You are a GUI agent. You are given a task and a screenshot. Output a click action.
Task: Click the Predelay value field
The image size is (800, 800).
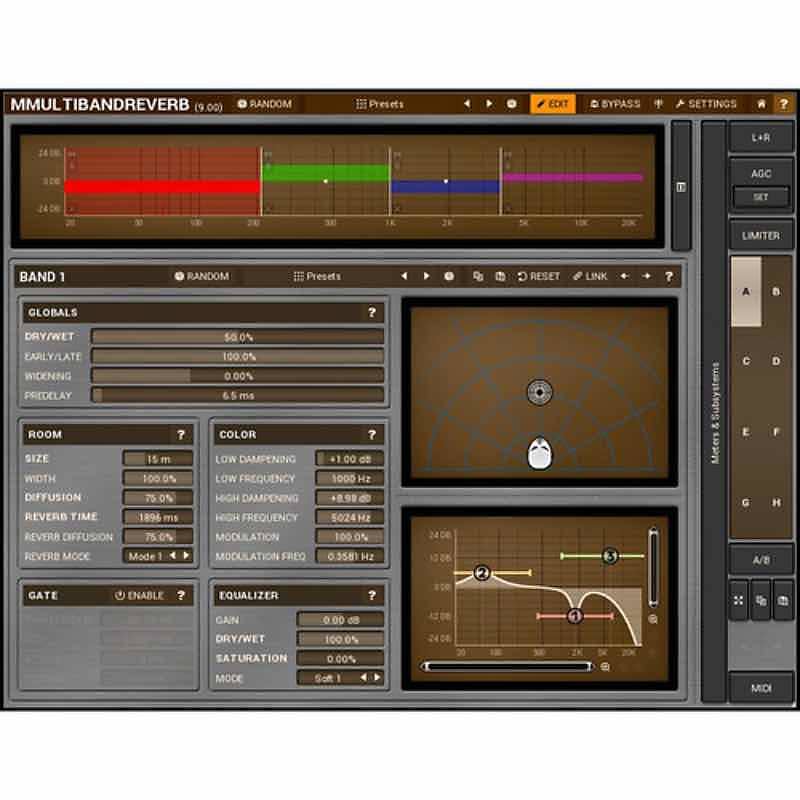tap(235, 395)
